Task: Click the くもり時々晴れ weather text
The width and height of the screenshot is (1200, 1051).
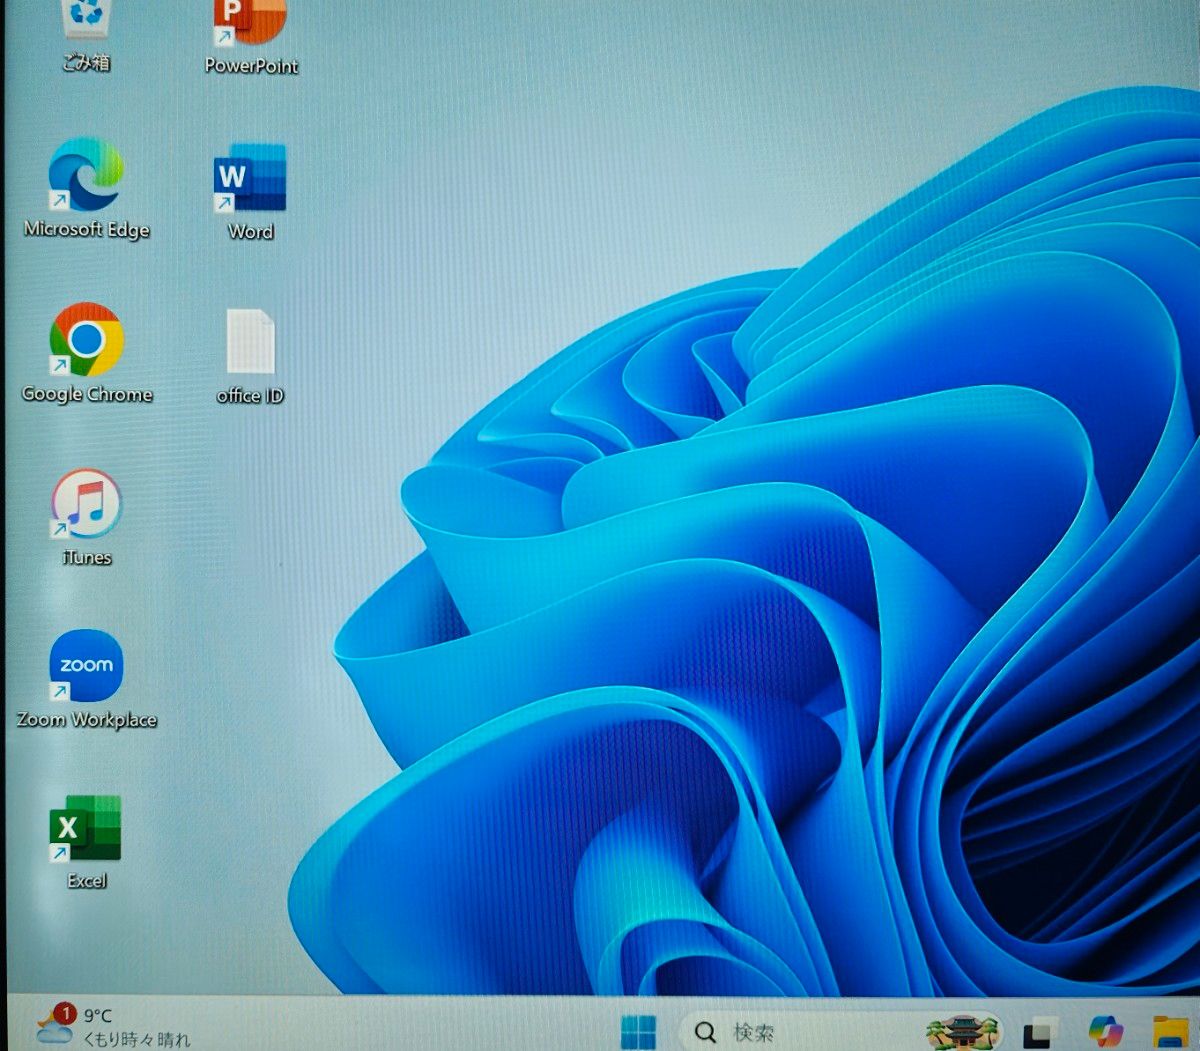Action: 136,1040
